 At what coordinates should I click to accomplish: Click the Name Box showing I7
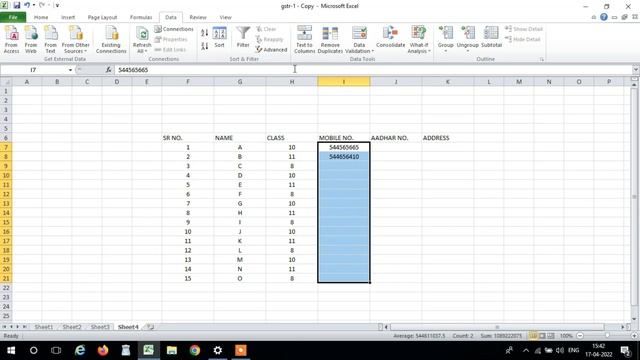[33, 70]
